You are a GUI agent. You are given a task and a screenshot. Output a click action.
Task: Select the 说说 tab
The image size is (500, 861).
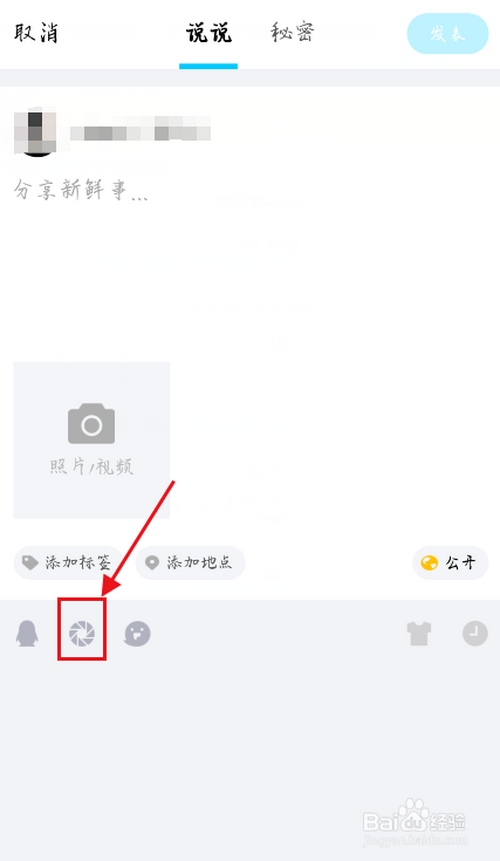(209, 33)
